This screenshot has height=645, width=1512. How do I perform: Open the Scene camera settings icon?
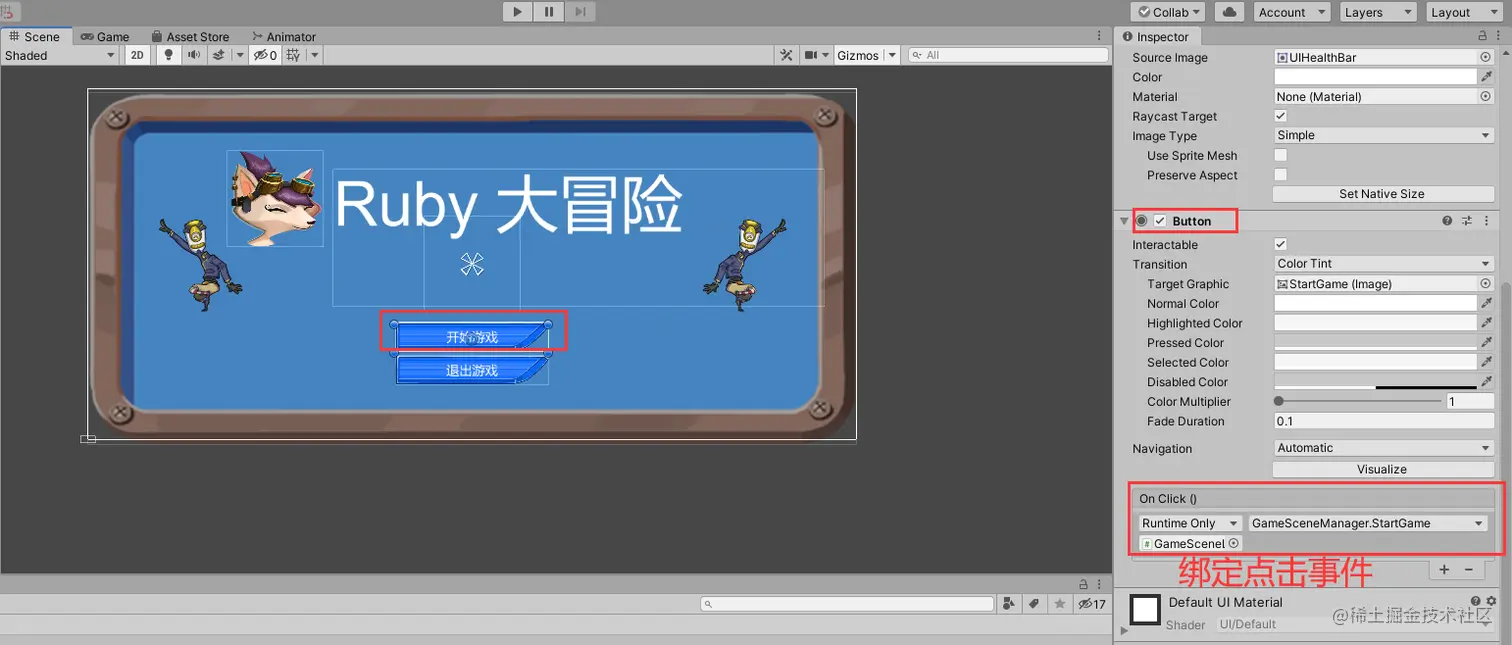click(812, 55)
